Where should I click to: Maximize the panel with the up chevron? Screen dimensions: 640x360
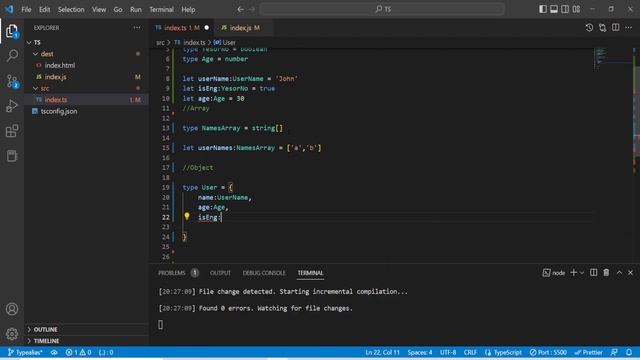point(619,273)
